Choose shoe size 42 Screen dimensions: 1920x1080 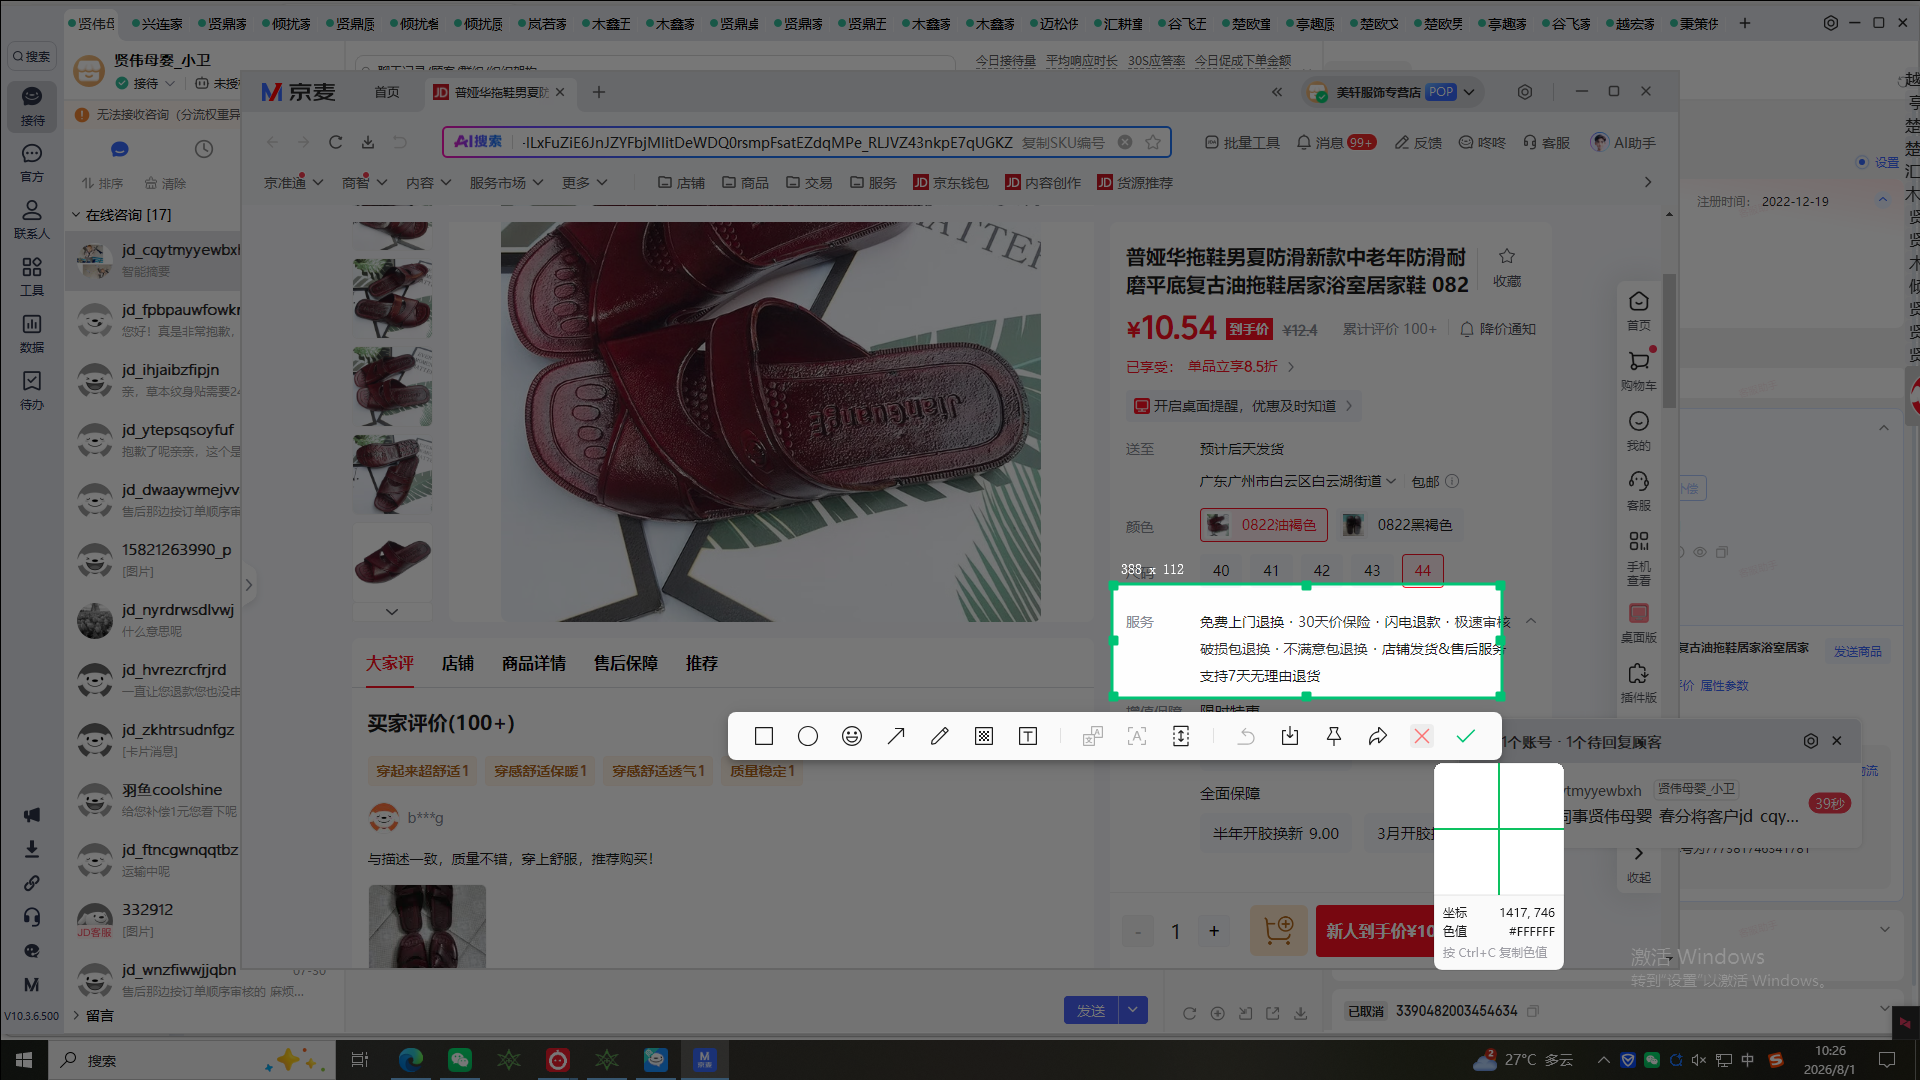click(1322, 570)
